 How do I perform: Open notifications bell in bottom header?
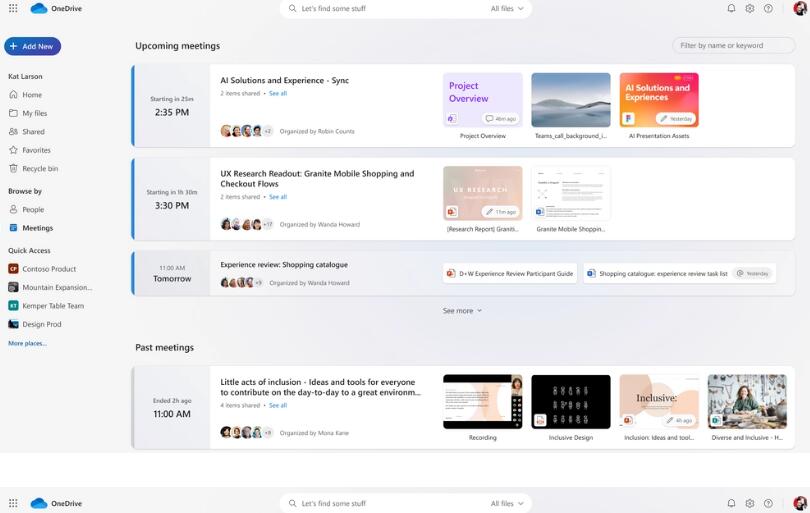[731, 503]
